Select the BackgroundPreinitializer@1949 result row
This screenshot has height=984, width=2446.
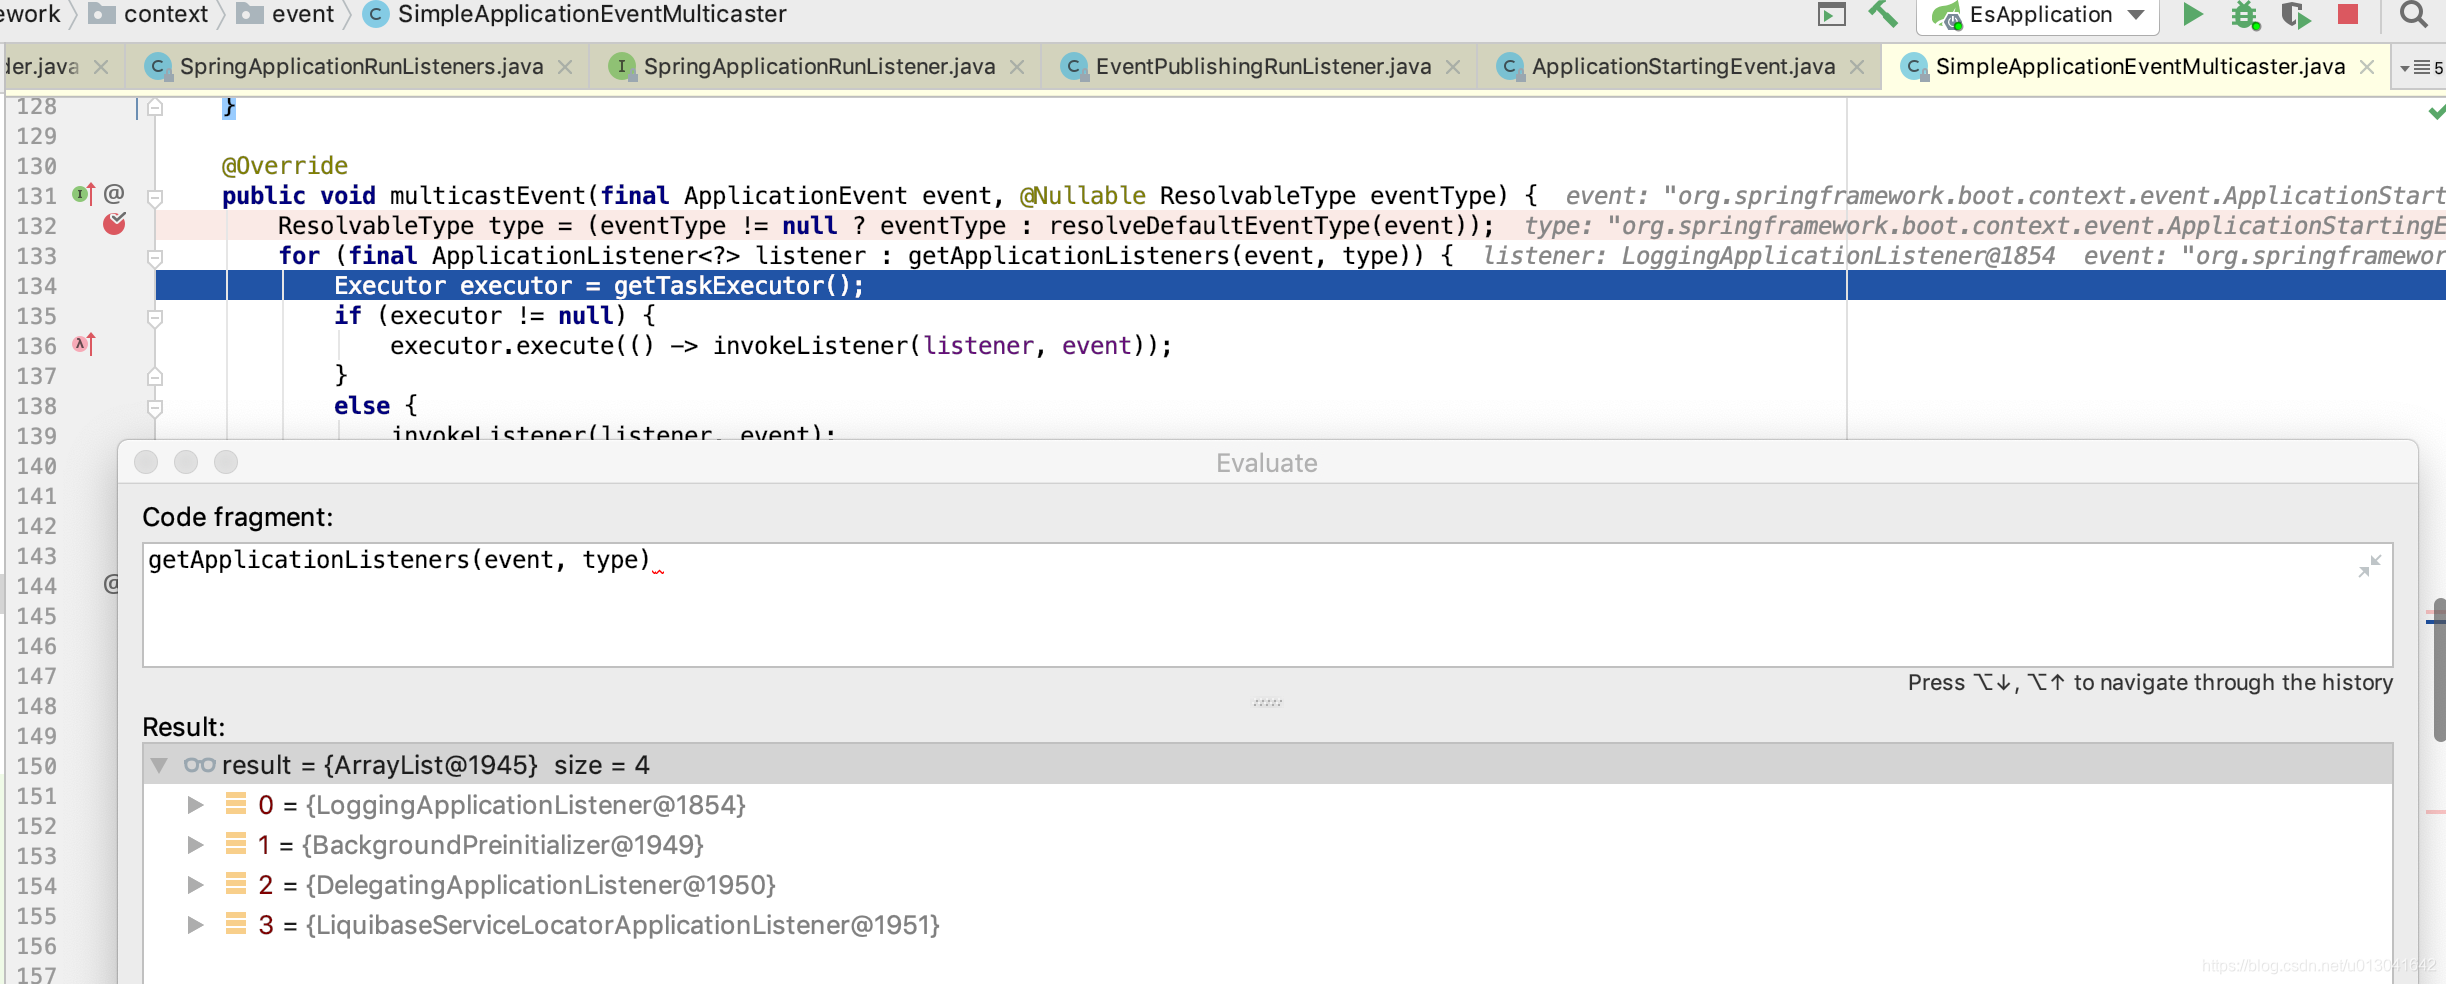click(x=1267, y=845)
